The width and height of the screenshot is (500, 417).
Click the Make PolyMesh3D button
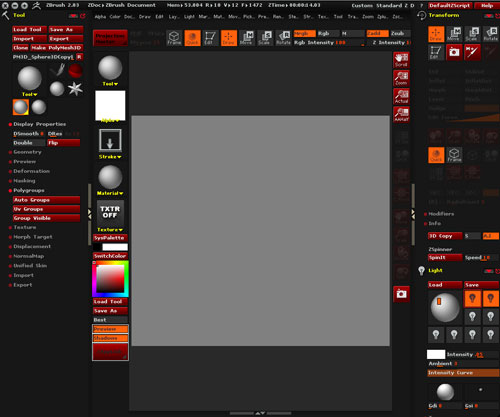pos(56,48)
